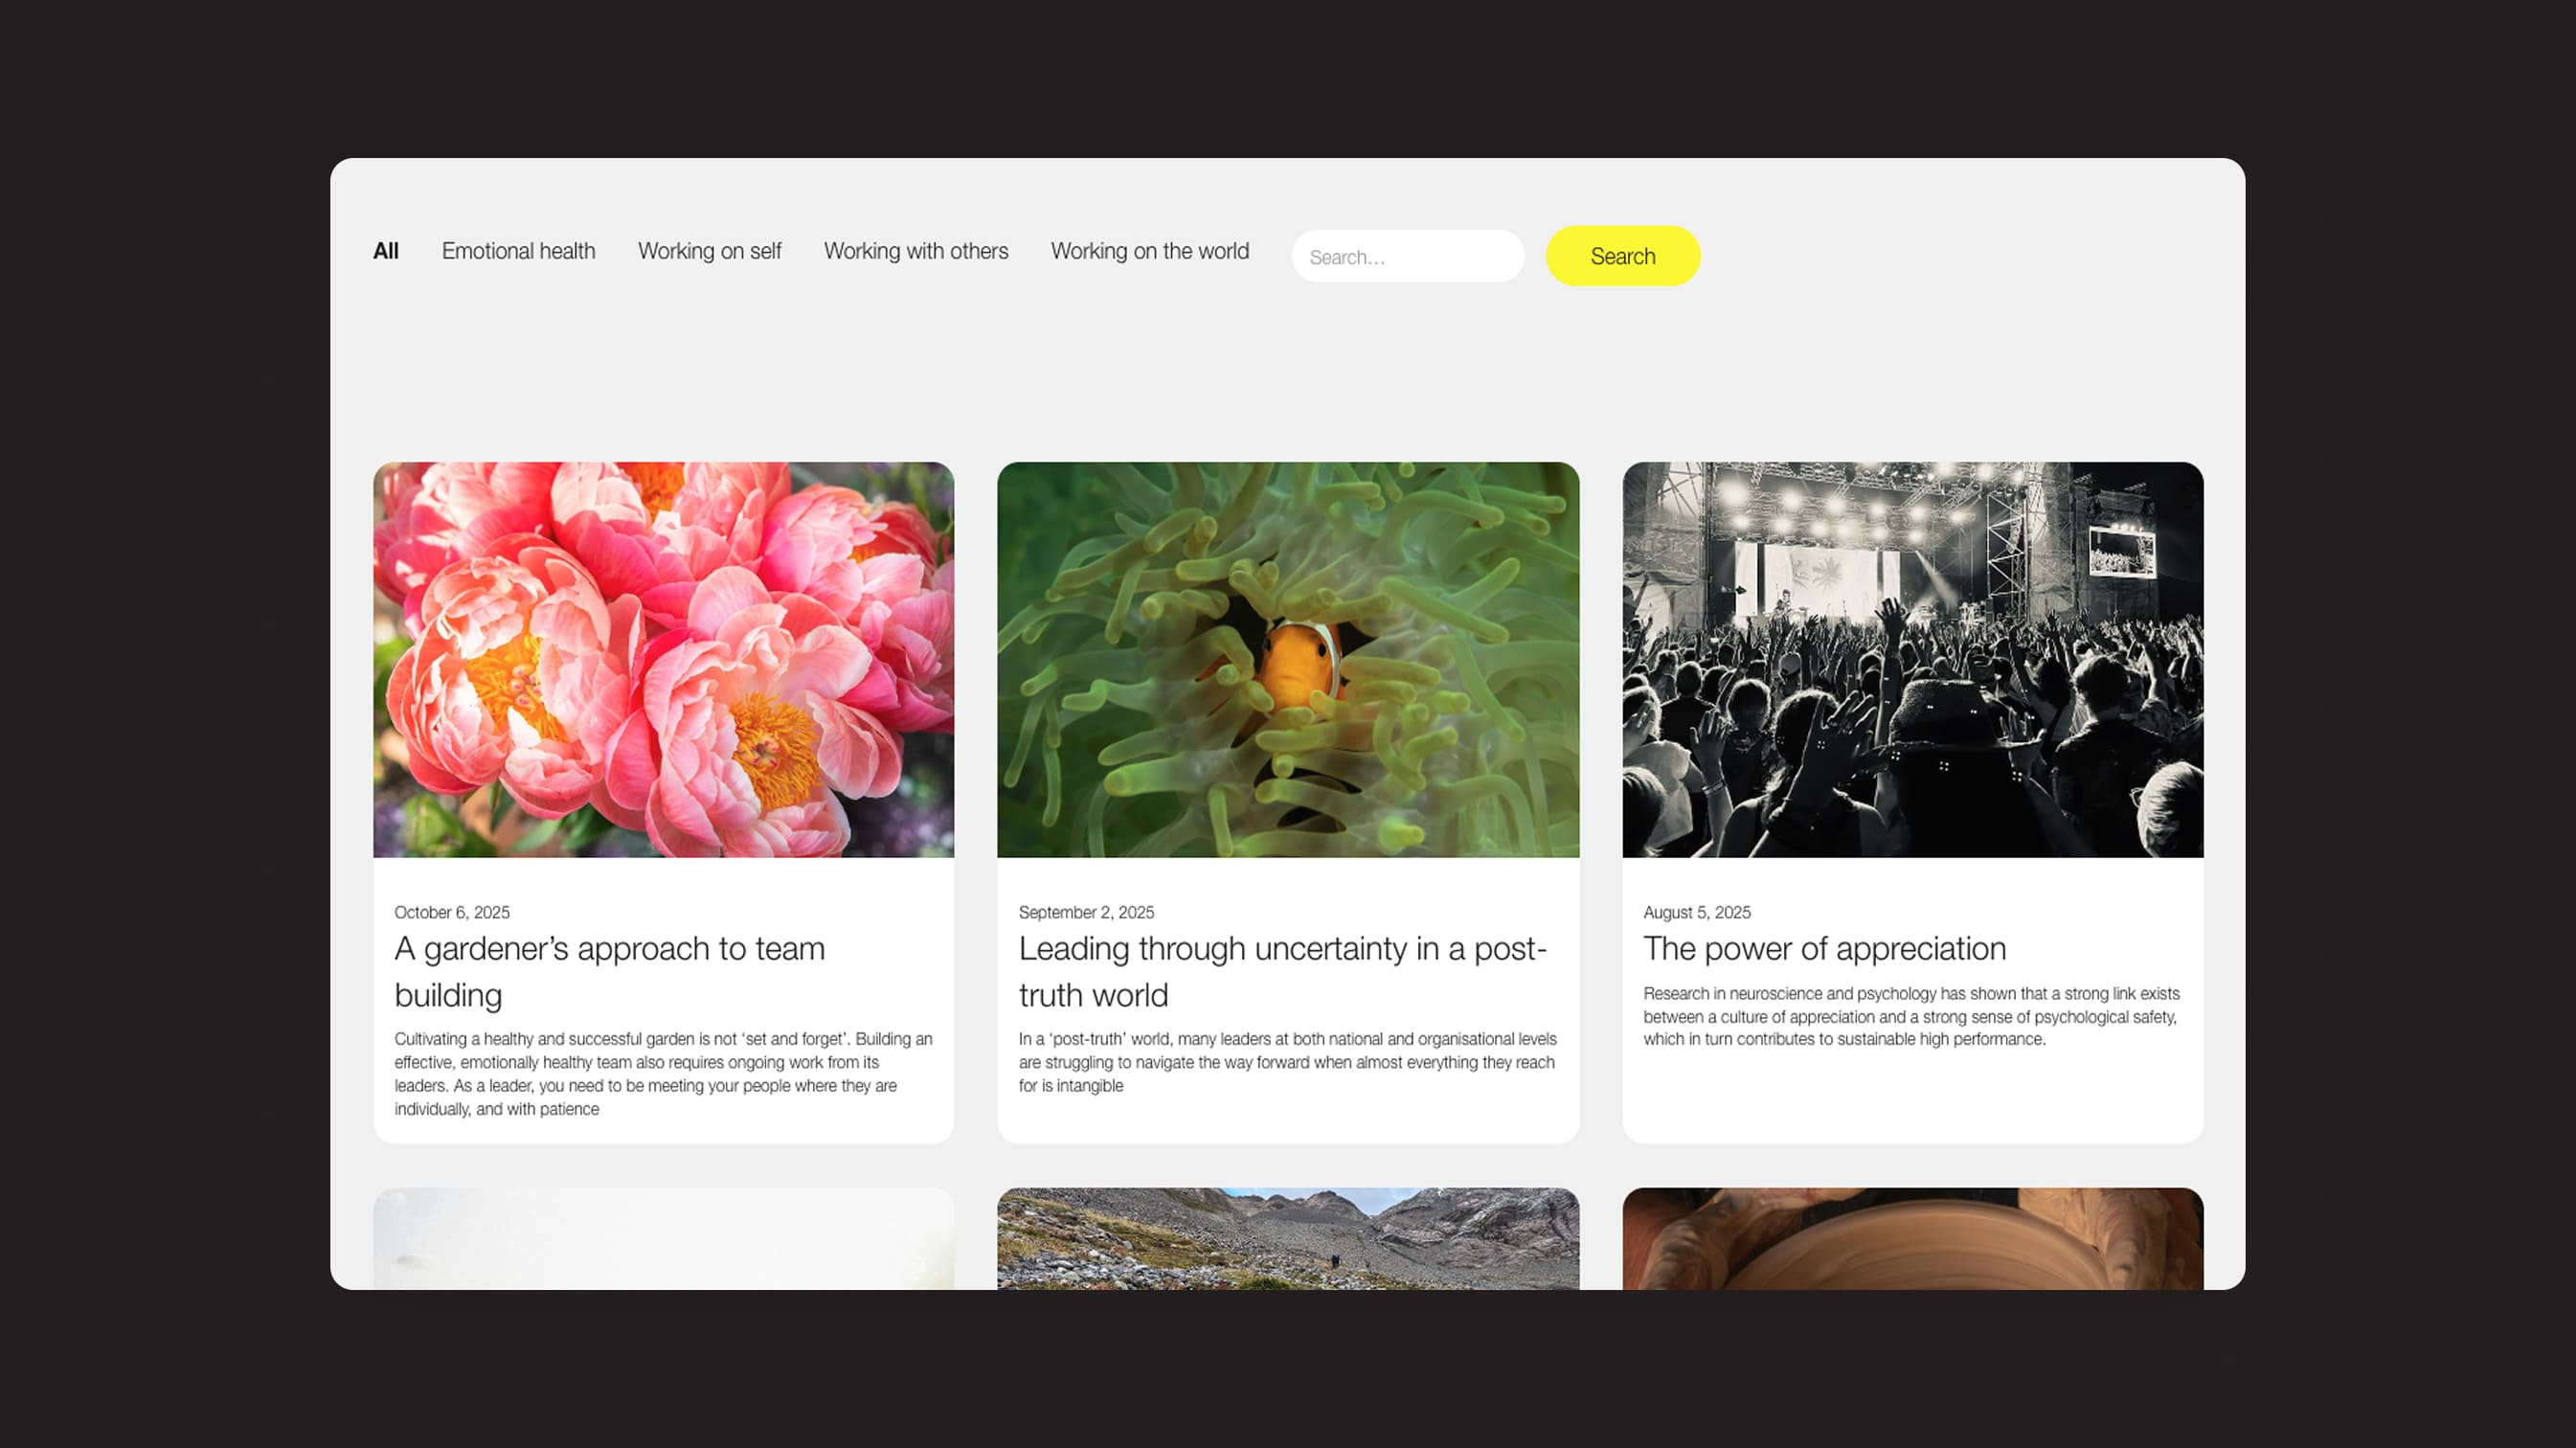Image resolution: width=2576 pixels, height=1448 pixels.
Task: Select the All category filter
Action: pyautogui.click(x=385, y=251)
